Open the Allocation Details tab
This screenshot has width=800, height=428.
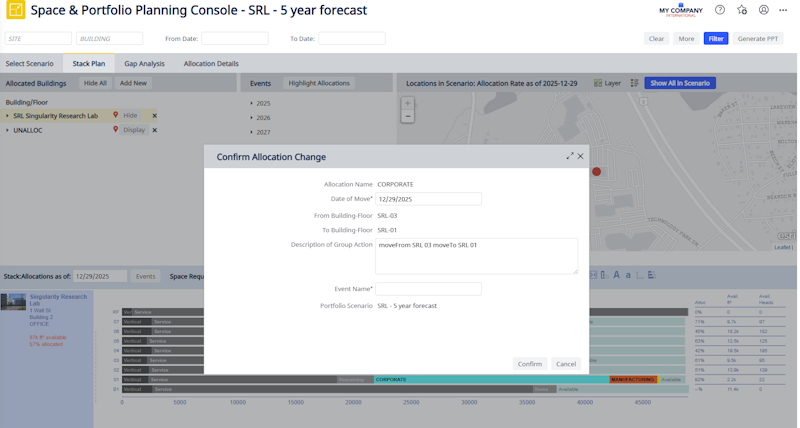tap(211, 63)
